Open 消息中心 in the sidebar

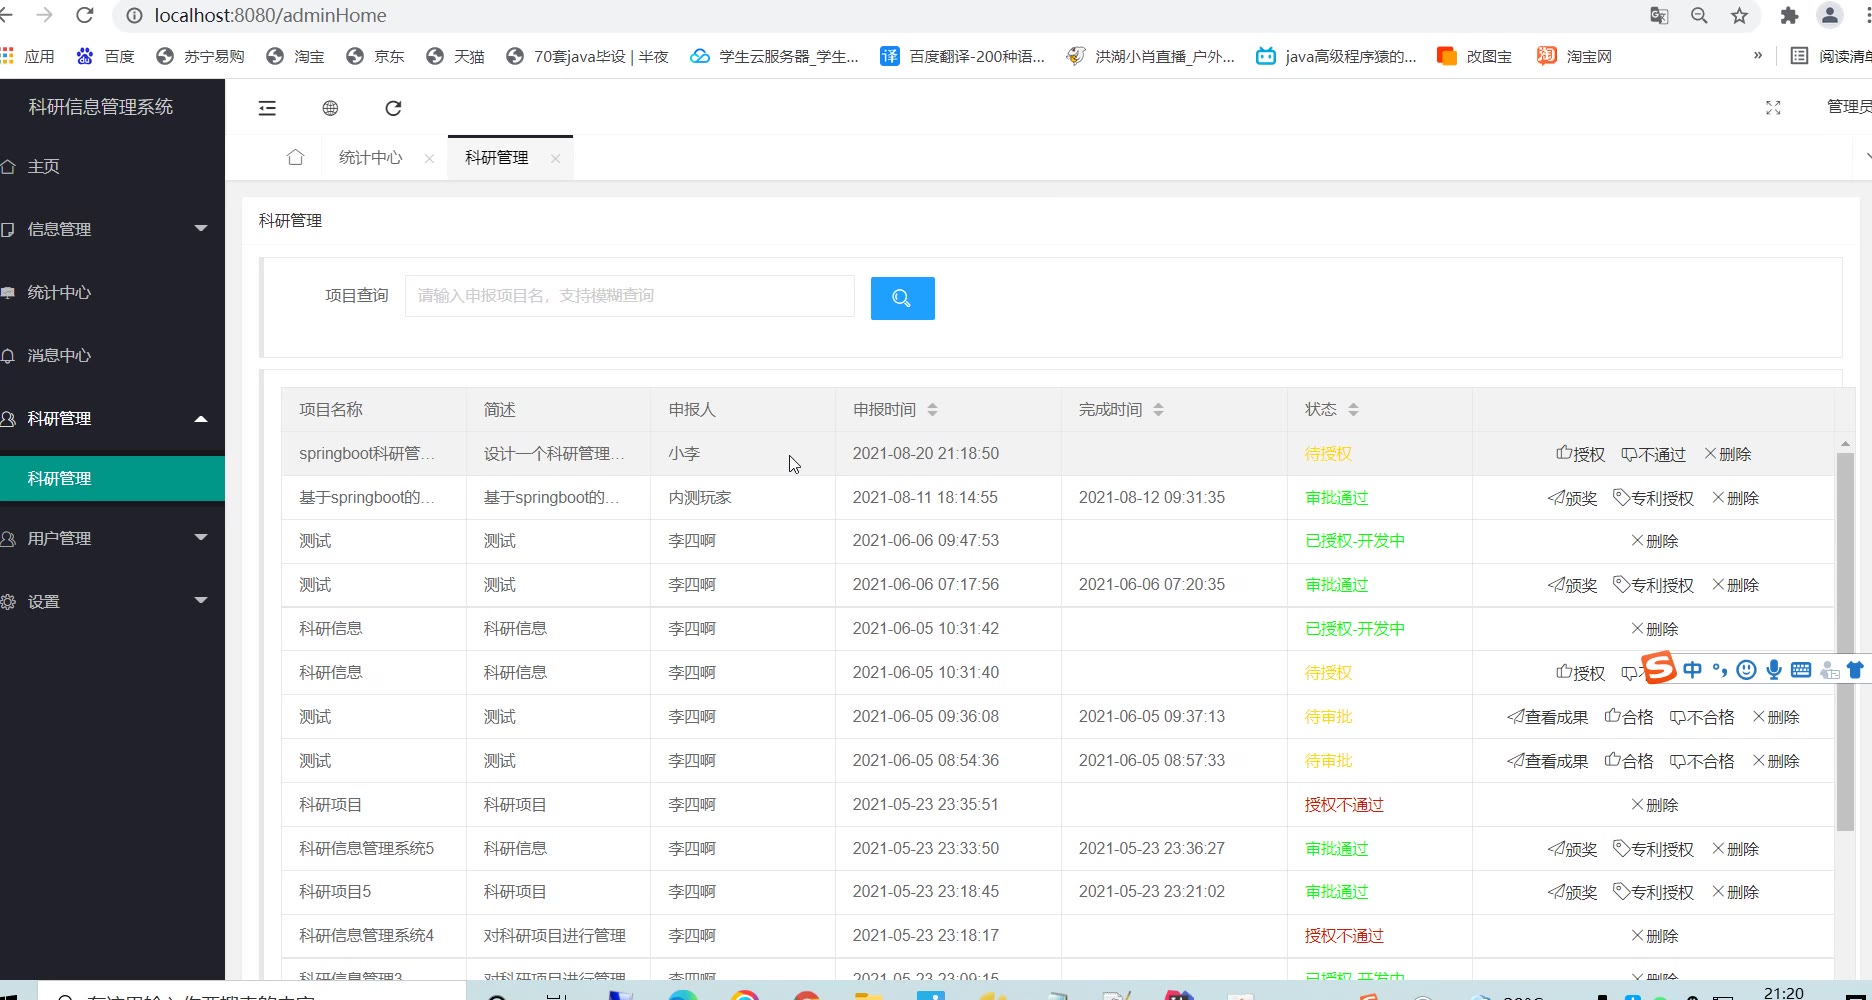click(60, 355)
